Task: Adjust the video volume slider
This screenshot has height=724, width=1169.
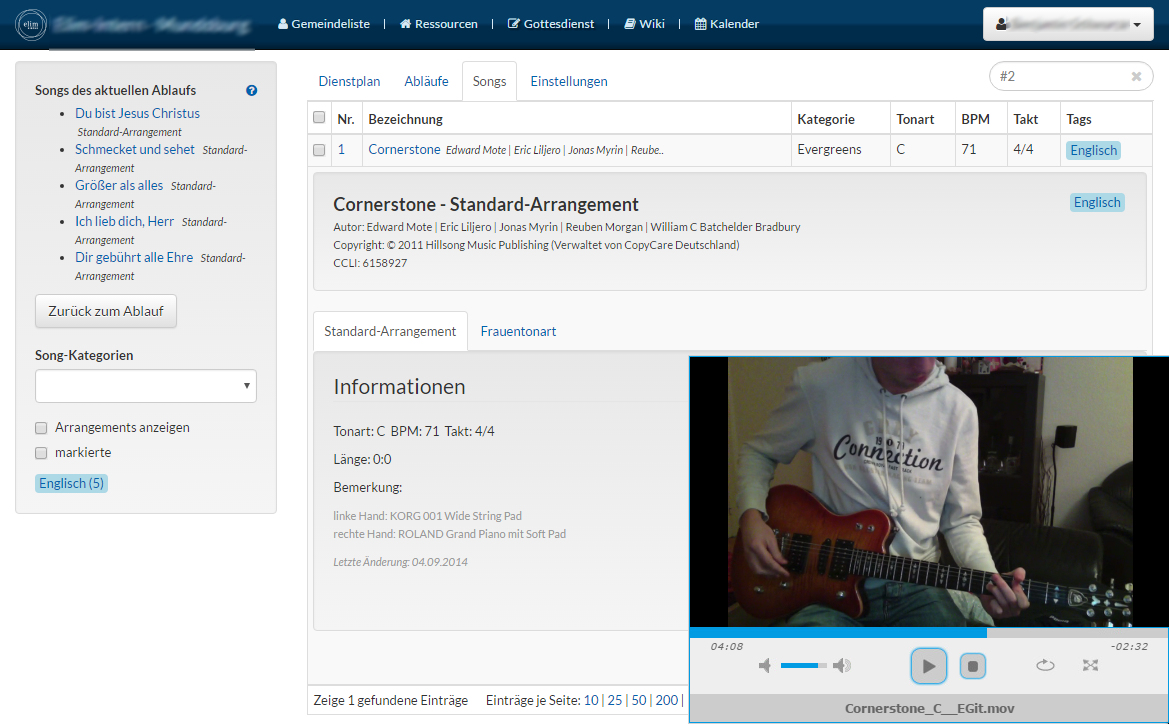Action: tap(803, 665)
